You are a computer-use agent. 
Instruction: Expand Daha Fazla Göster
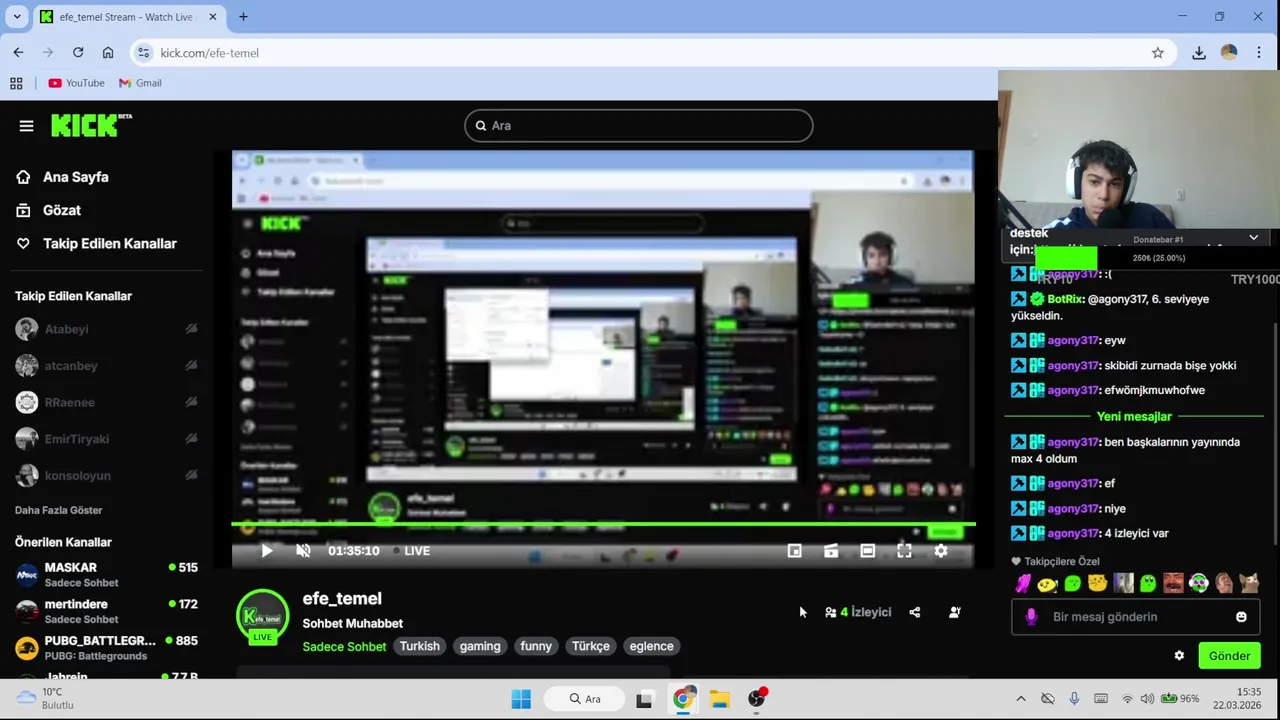[x=58, y=510]
